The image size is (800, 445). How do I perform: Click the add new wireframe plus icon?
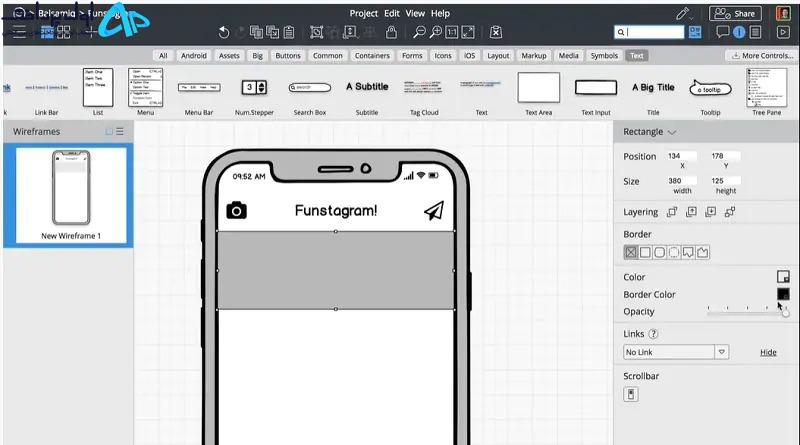[91, 32]
